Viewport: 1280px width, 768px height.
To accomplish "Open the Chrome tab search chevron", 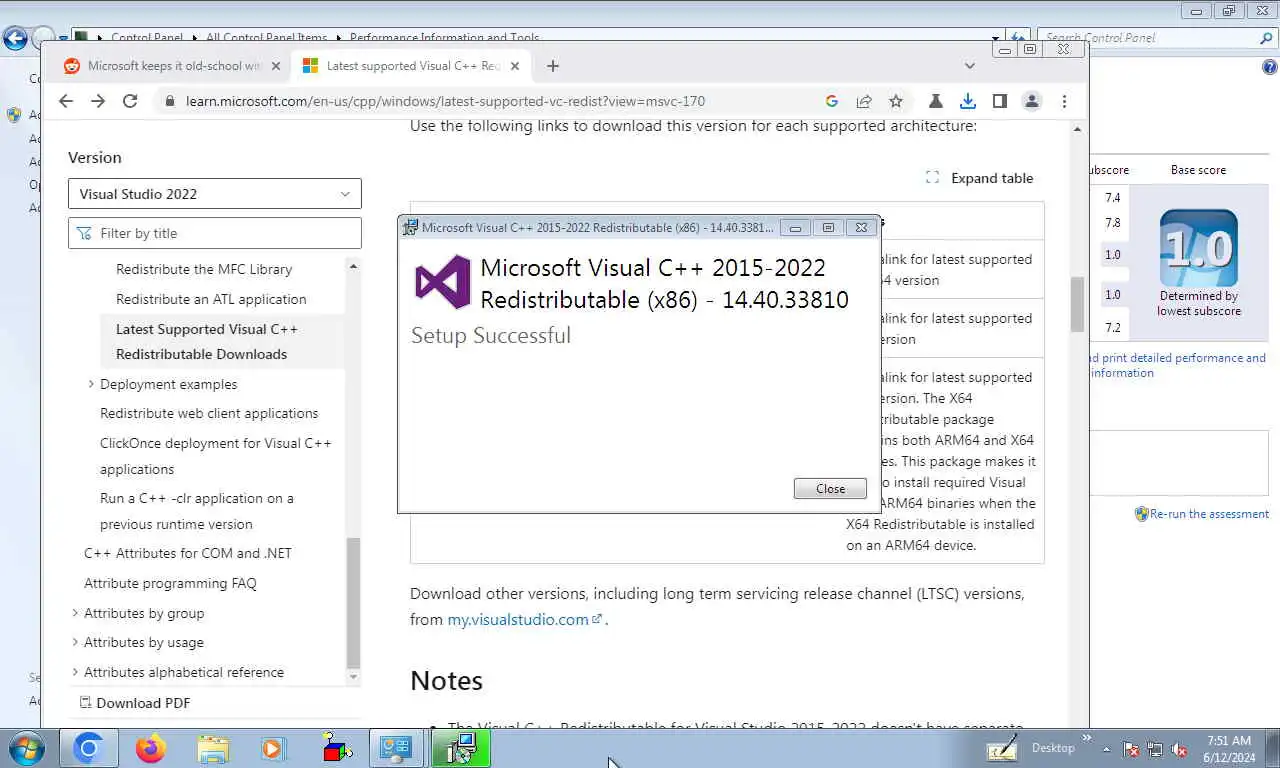I will [970, 66].
